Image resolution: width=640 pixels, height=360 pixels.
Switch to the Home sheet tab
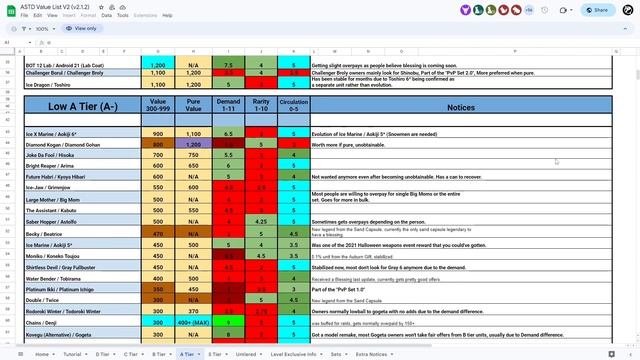point(42,354)
